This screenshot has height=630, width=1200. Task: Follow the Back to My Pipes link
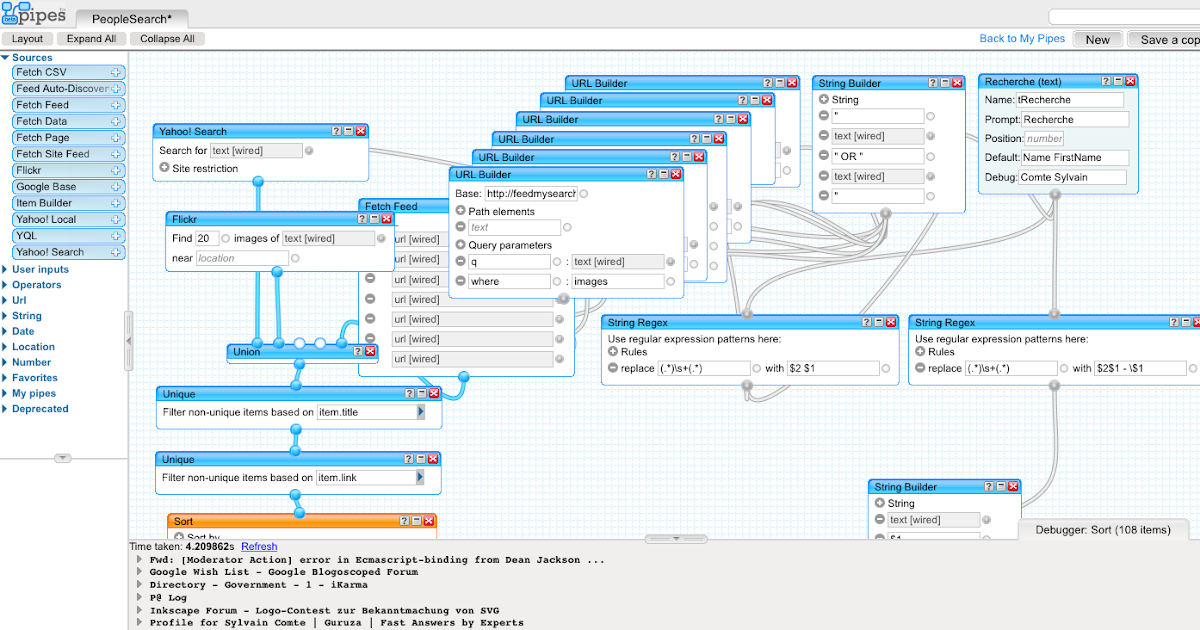click(1022, 39)
